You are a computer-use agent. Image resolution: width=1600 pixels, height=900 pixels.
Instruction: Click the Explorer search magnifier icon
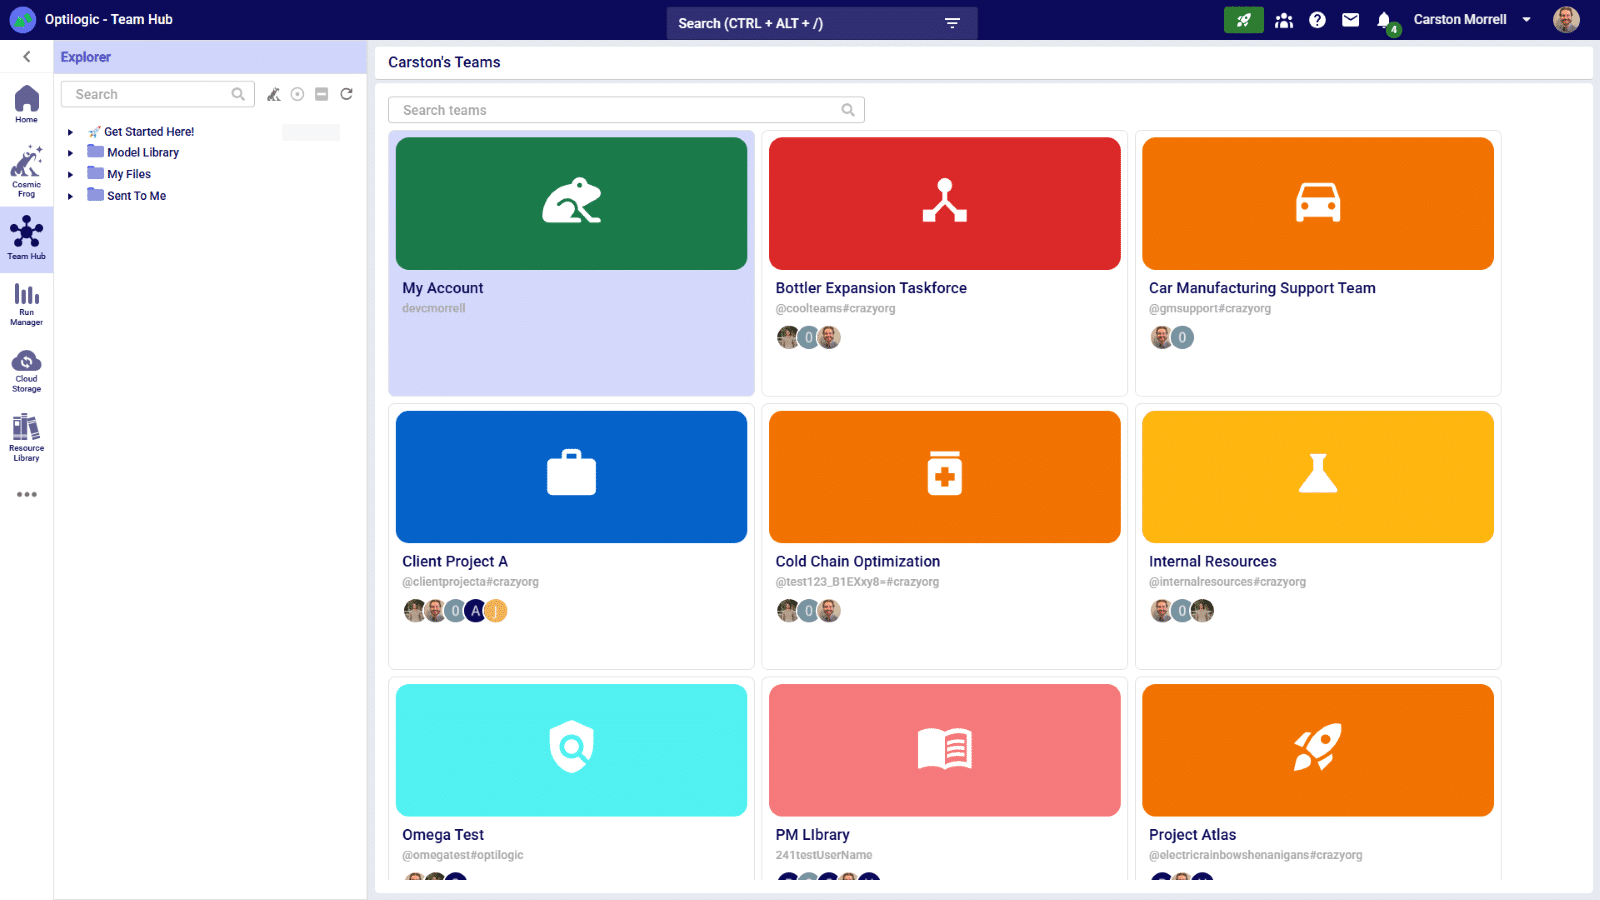click(x=238, y=94)
